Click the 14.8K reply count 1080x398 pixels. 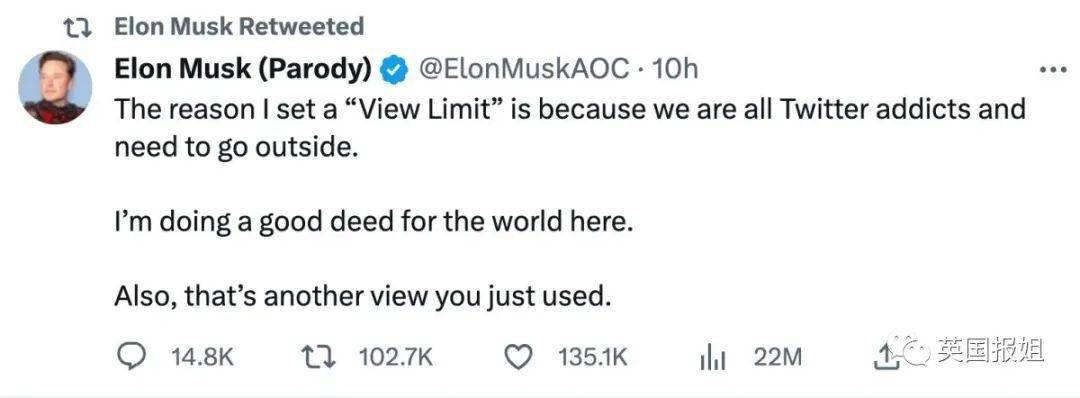202,357
